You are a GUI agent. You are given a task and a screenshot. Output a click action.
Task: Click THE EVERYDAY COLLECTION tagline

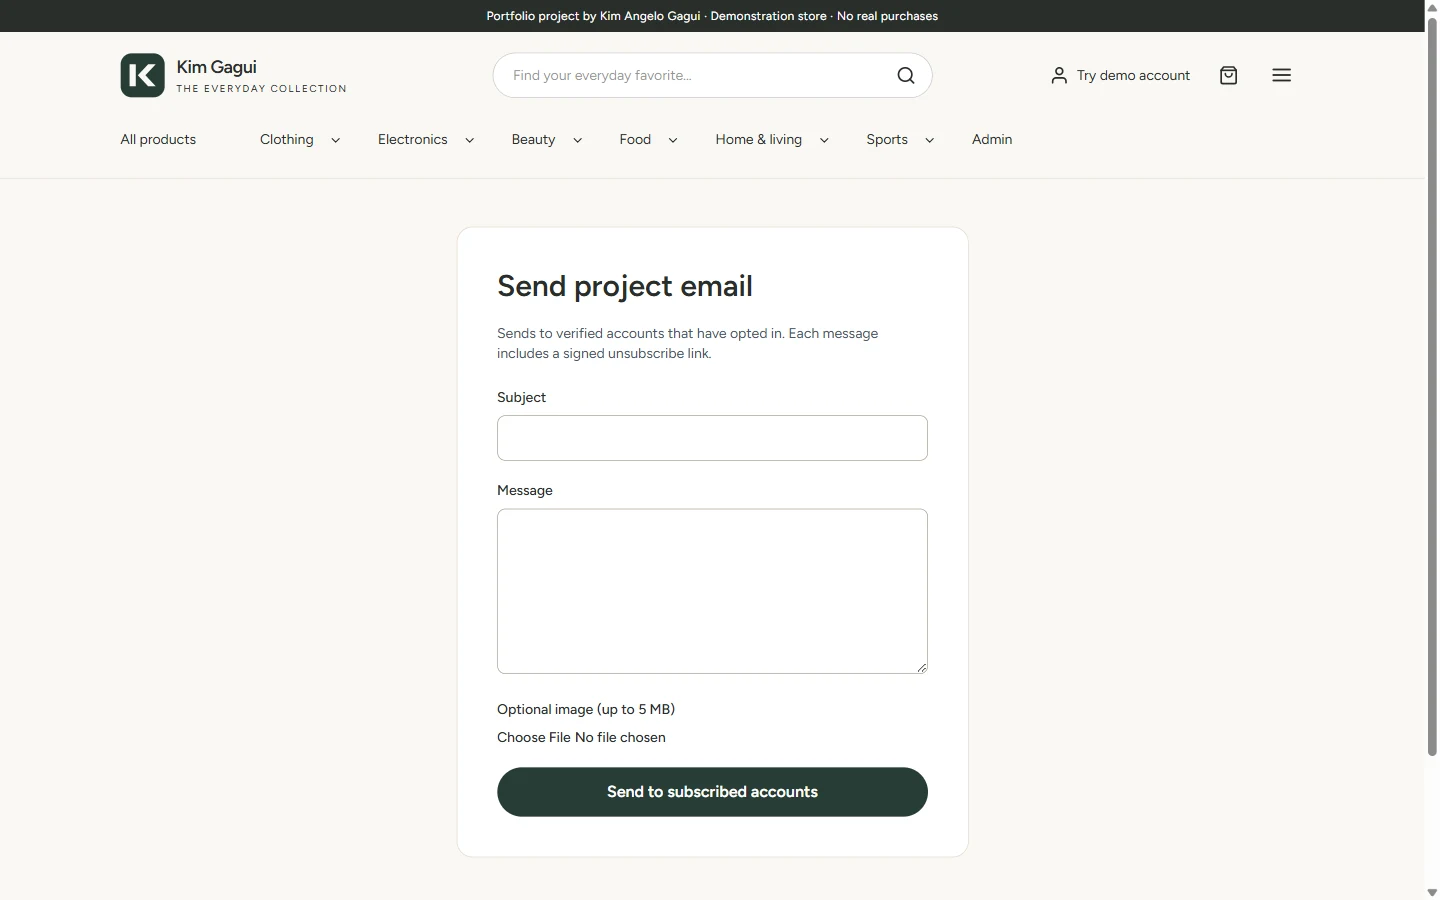tap(261, 89)
